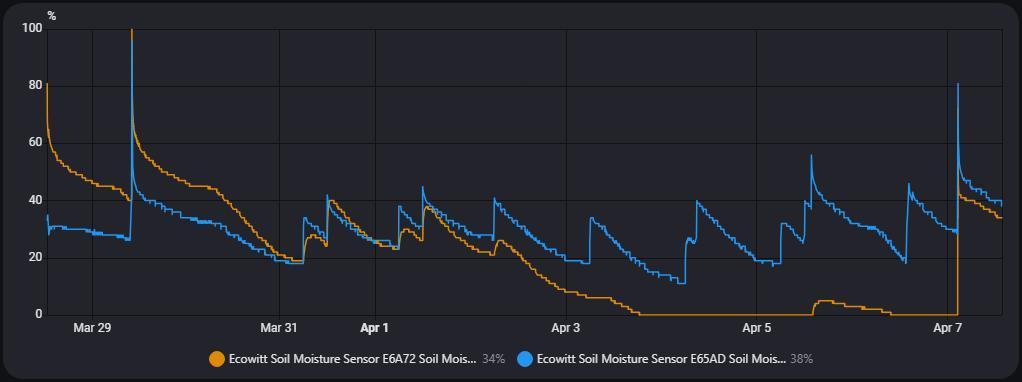Viewport: 1022px width, 382px height.
Task: Click the Mar 29 x-axis label
Action: [x=92, y=328]
